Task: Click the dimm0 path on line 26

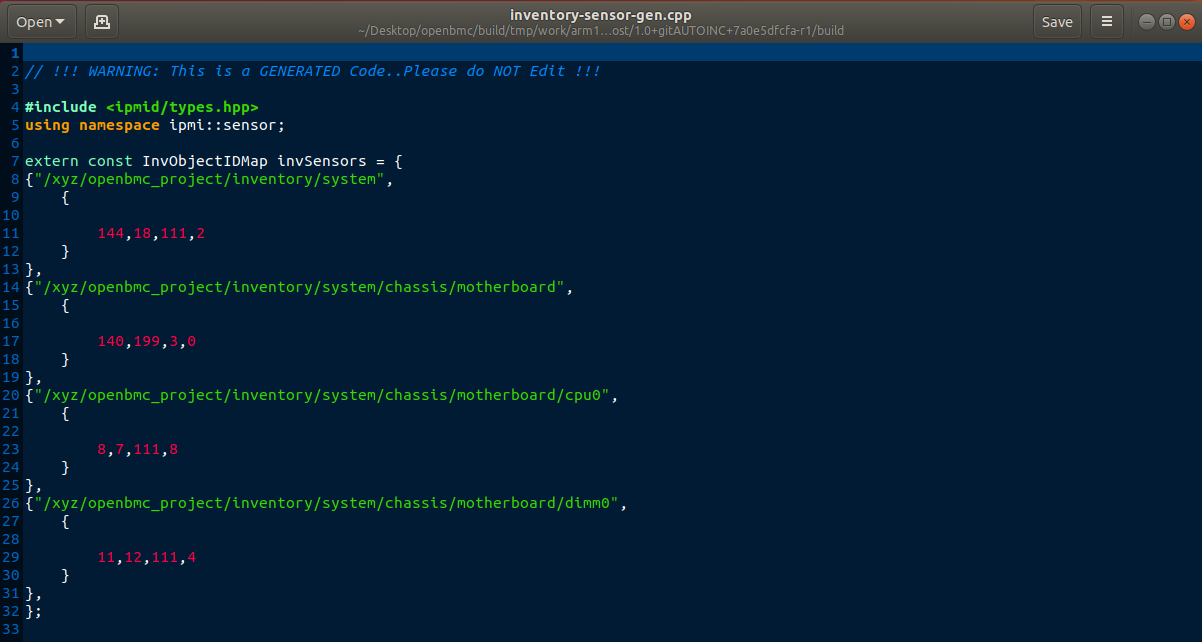Action: click(x=325, y=503)
